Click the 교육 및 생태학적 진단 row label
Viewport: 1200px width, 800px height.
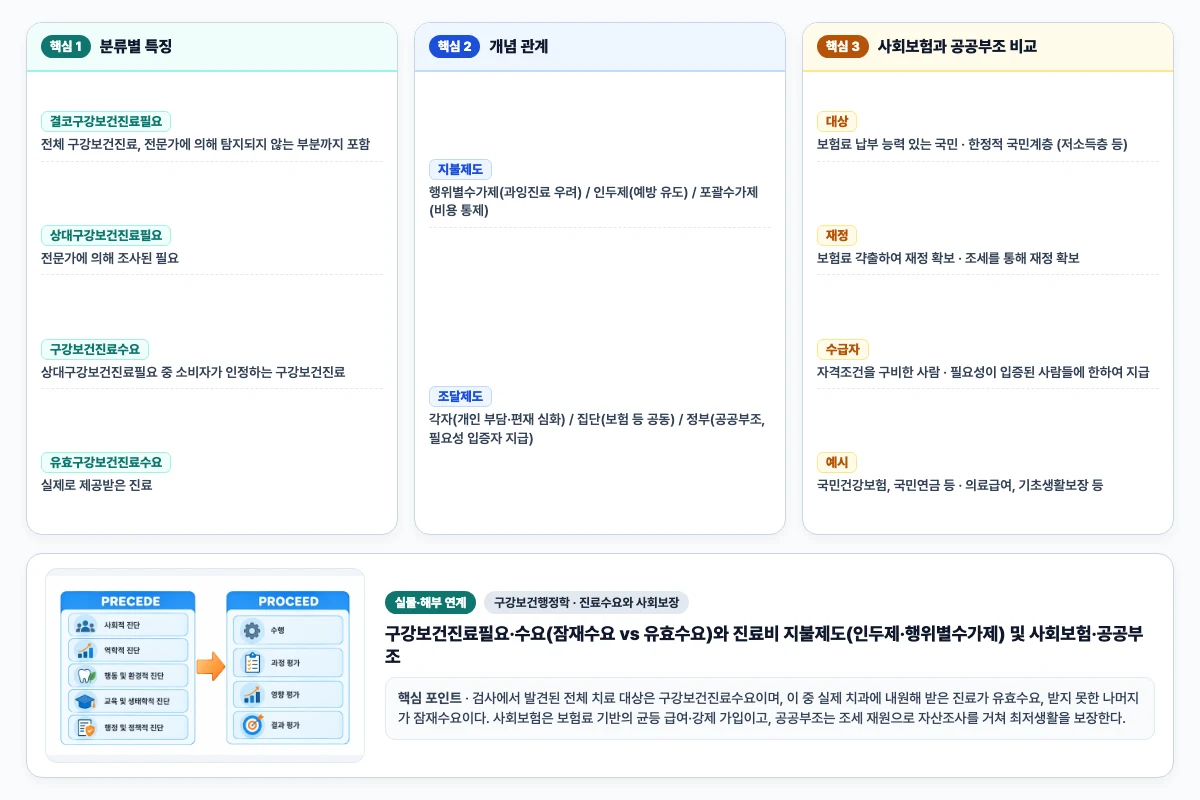pyautogui.click(x=137, y=702)
